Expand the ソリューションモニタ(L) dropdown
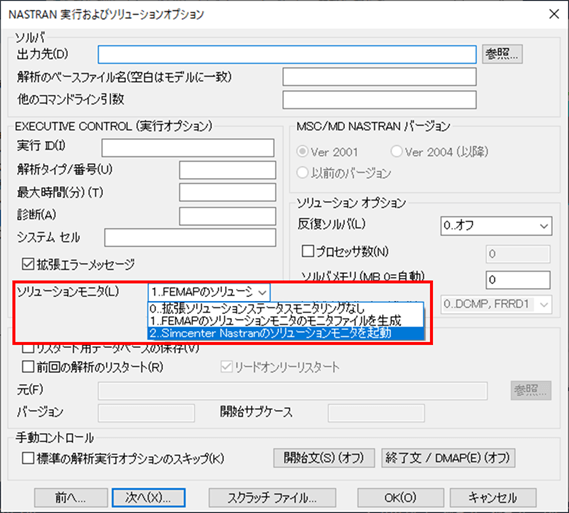This screenshot has height=513, width=569. (209, 292)
